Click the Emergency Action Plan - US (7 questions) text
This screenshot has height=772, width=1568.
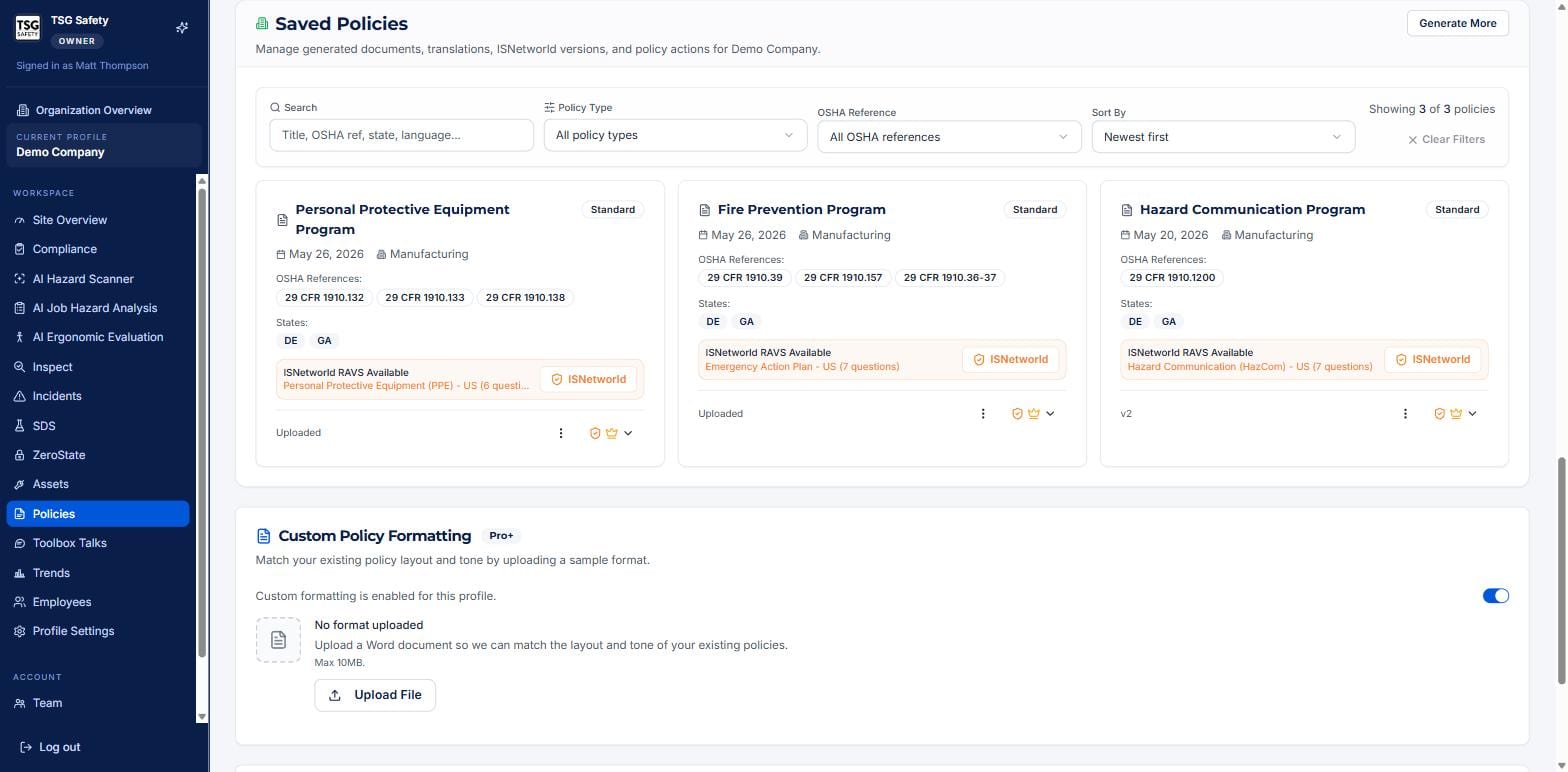click(802, 367)
